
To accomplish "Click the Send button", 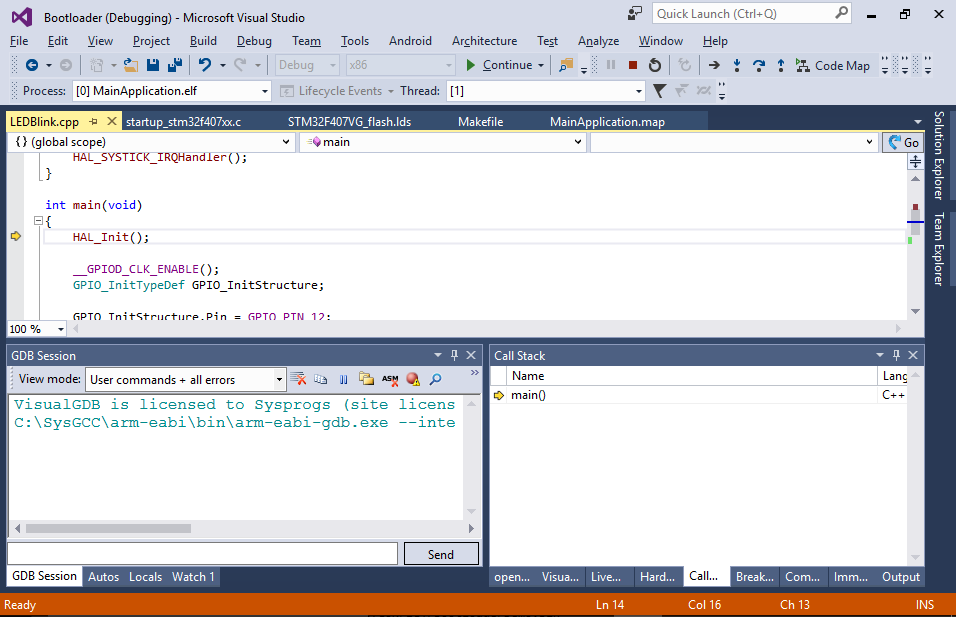I will pos(441,554).
